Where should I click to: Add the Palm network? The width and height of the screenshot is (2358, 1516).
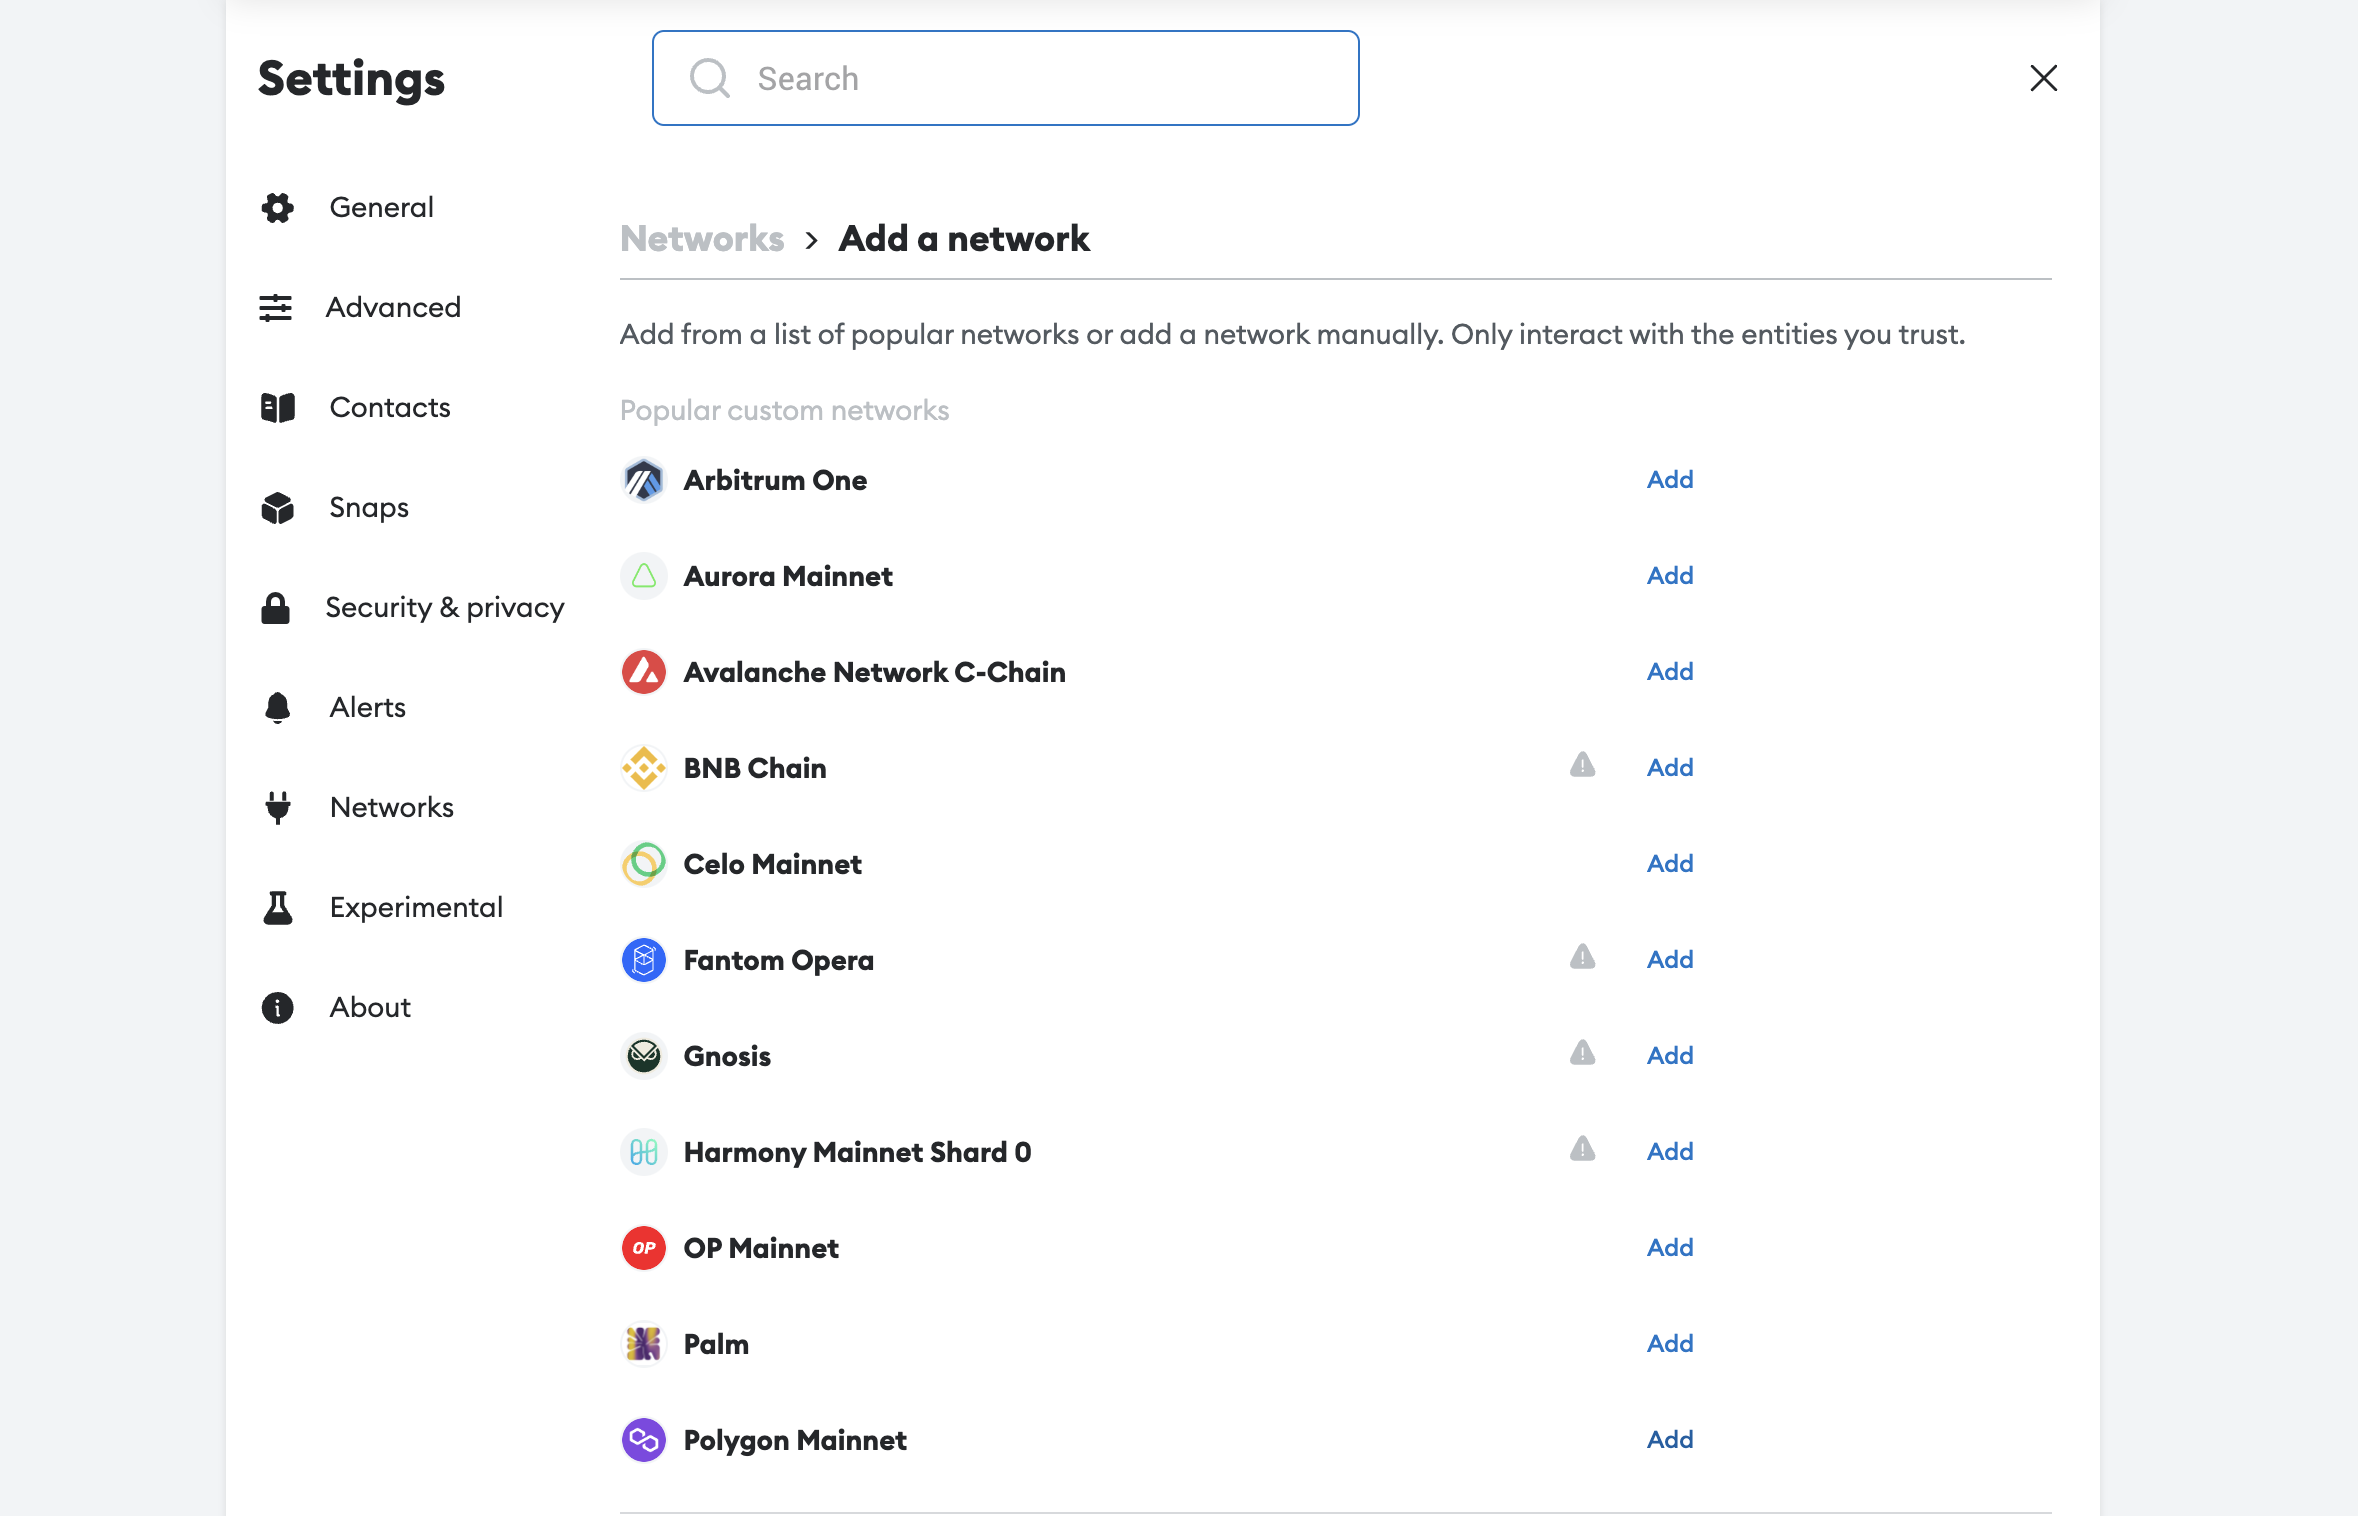coord(1670,1343)
